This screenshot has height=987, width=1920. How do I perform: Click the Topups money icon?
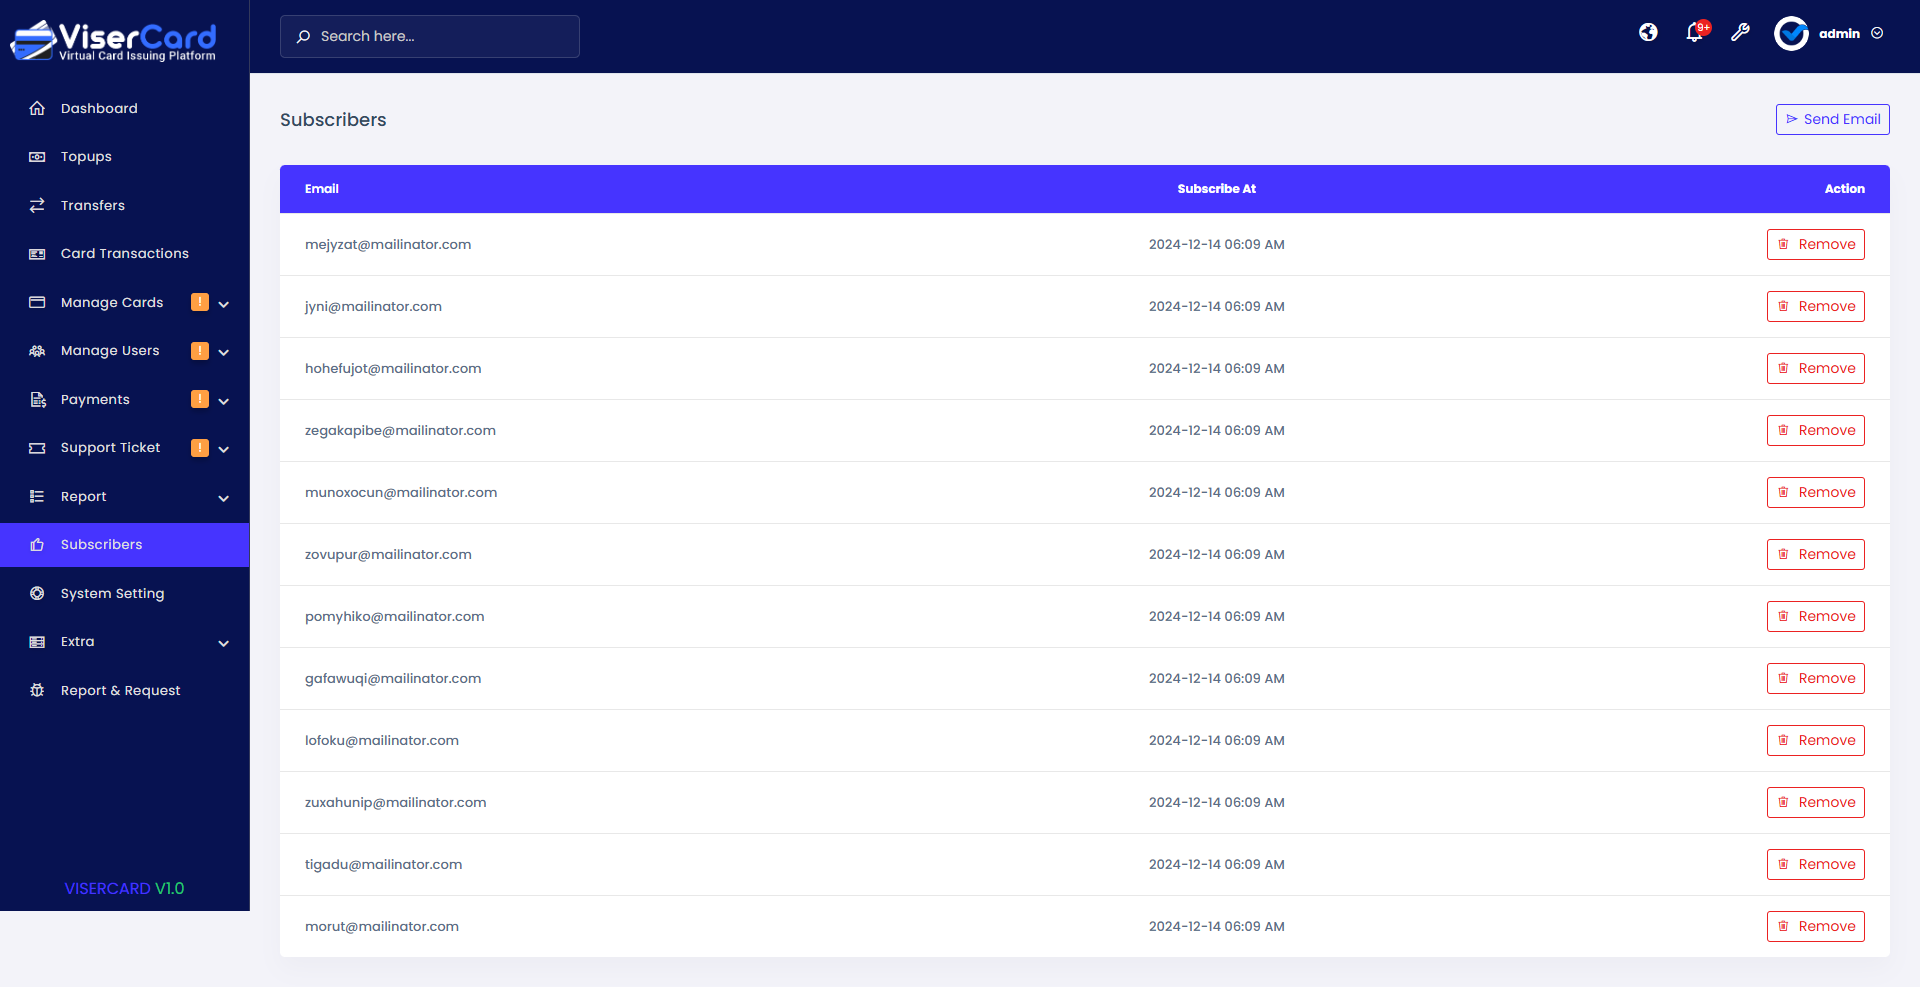[37, 157]
